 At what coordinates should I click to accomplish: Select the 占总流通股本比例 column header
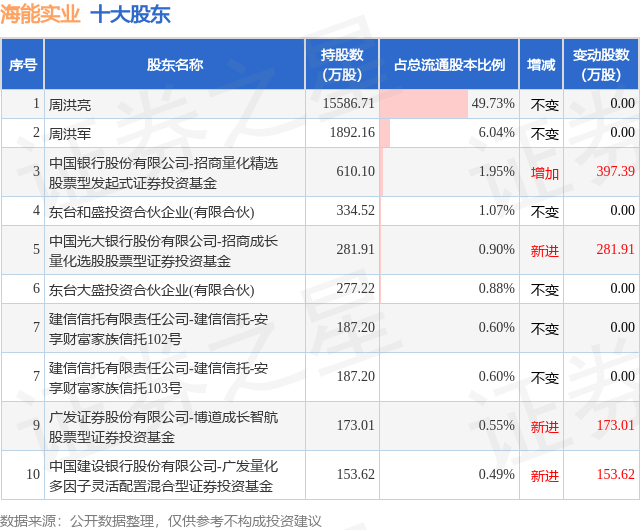(x=449, y=65)
